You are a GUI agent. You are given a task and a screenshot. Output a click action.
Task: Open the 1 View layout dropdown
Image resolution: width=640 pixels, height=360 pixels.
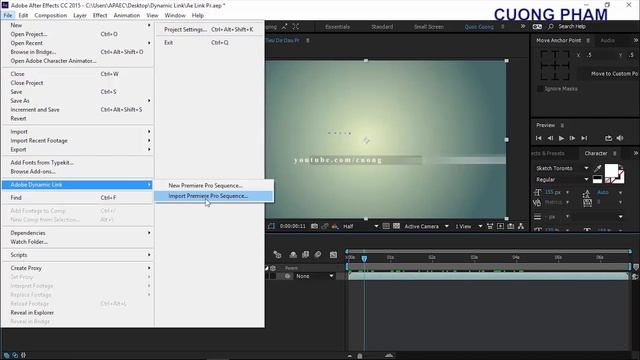point(468,226)
